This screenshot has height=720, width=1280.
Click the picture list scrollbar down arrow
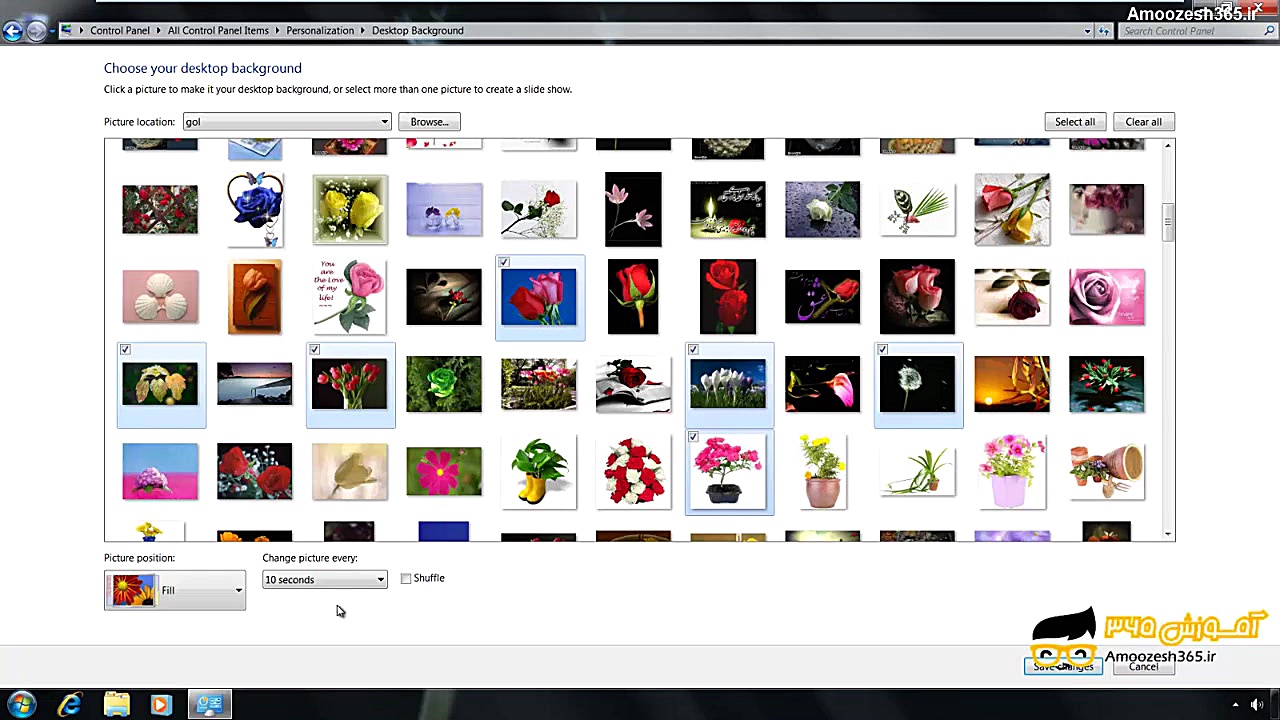(1168, 535)
